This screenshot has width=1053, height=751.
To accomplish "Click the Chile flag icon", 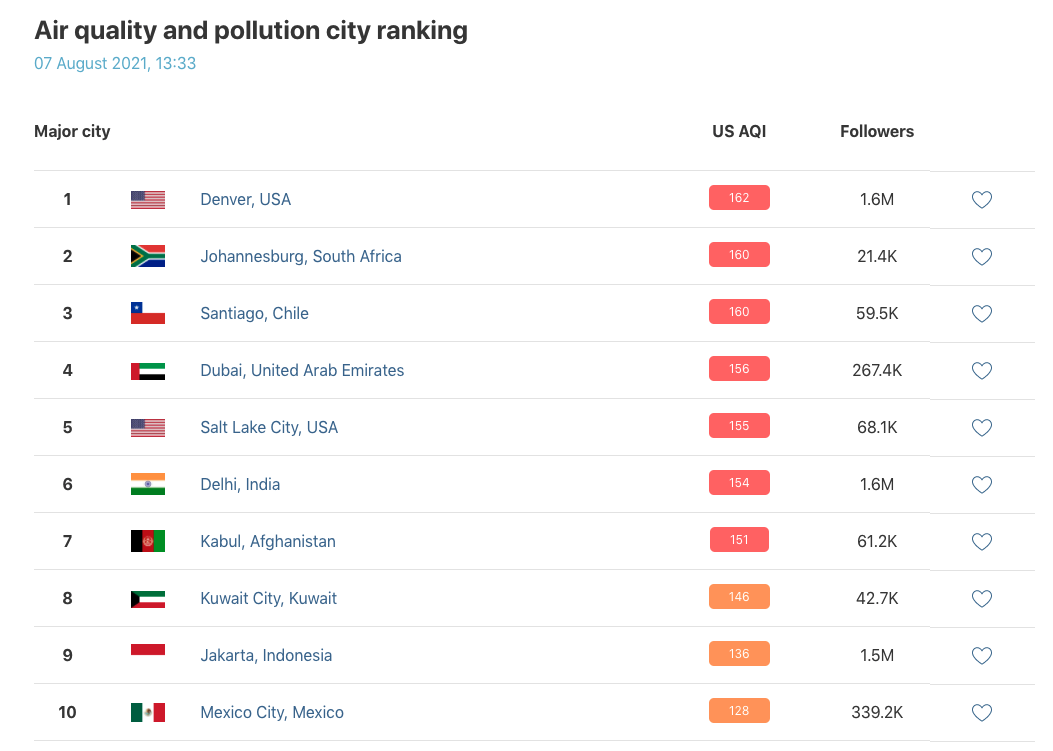I will pos(148,313).
